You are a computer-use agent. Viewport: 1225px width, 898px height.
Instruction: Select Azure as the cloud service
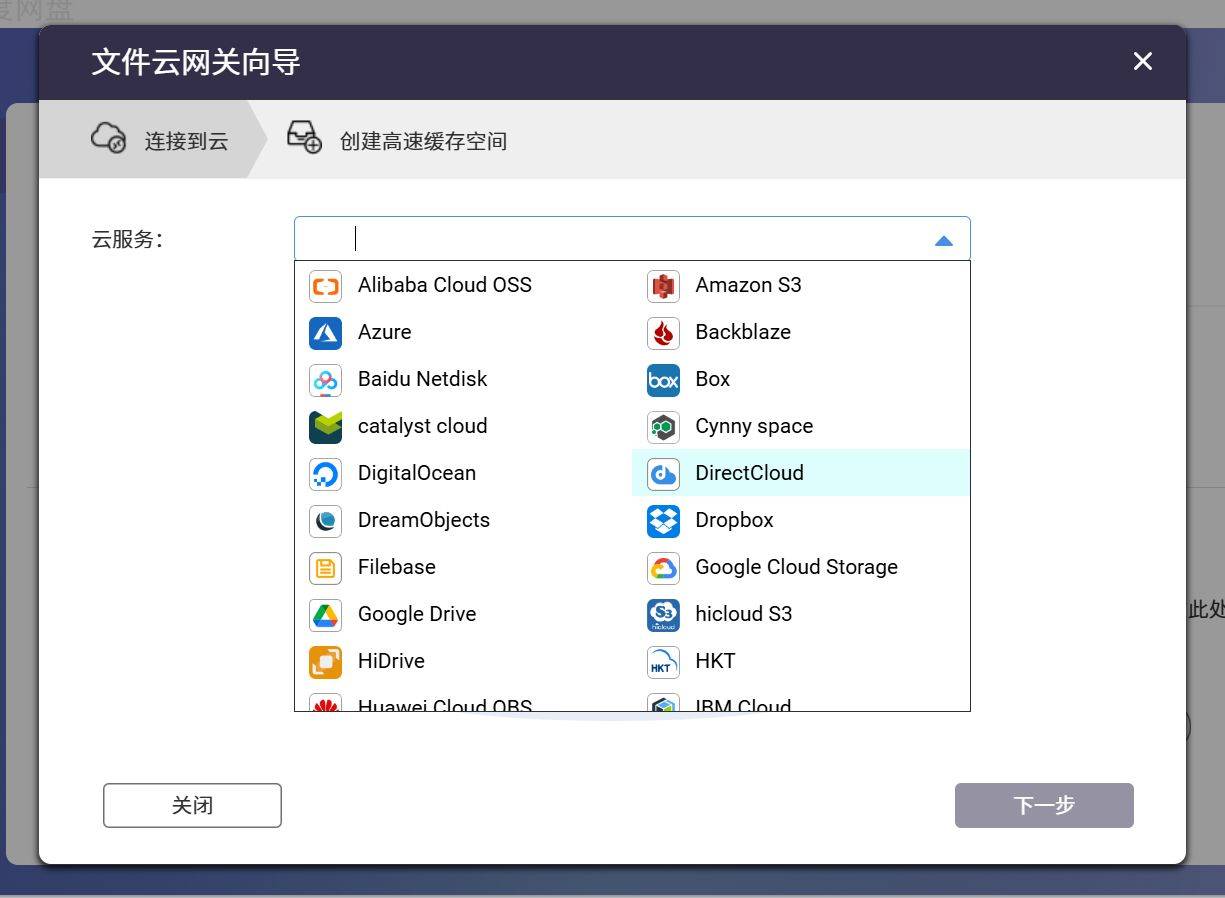click(x=463, y=332)
